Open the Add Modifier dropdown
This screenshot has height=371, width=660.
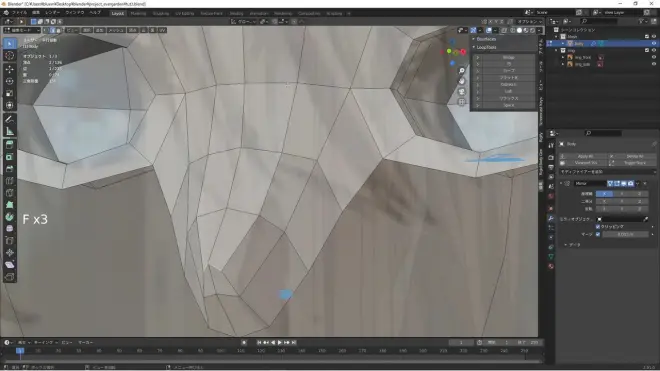click(607, 172)
